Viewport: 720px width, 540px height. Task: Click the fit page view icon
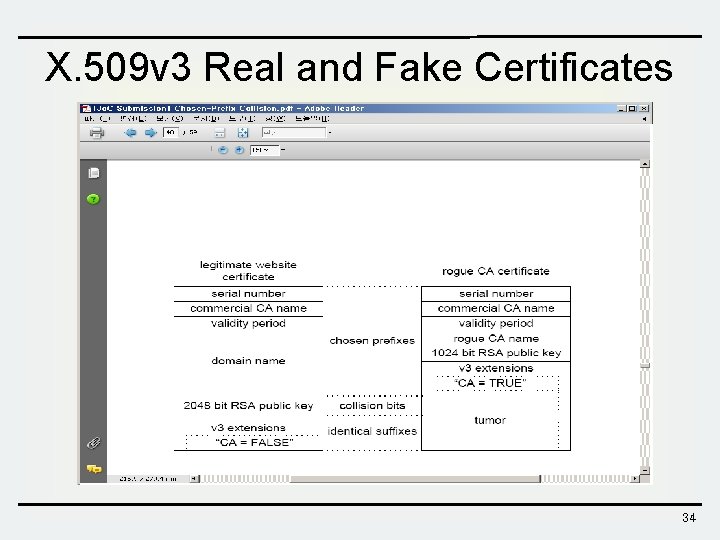click(242, 133)
